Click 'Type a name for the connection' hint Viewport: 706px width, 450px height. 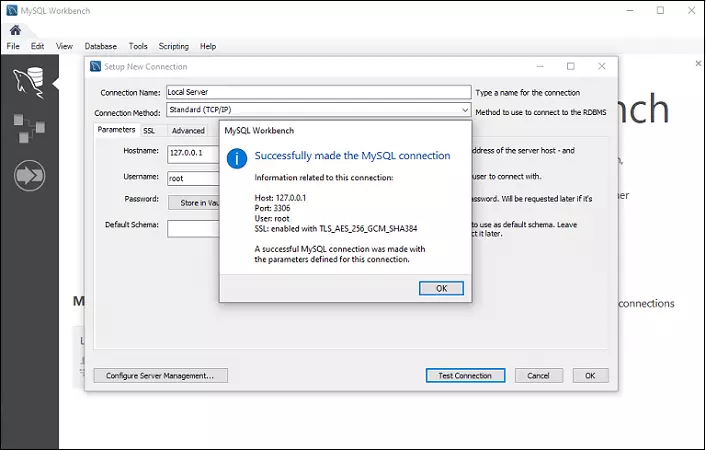528,93
